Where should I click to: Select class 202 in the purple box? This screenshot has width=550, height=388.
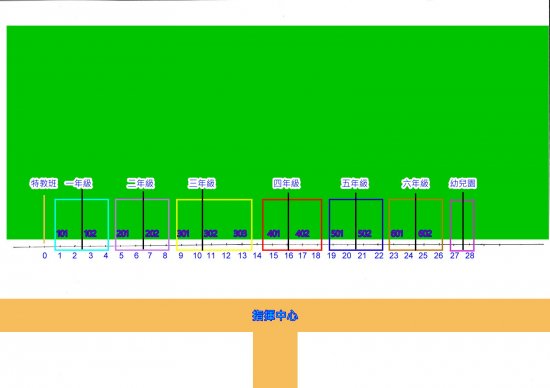point(152,234)
